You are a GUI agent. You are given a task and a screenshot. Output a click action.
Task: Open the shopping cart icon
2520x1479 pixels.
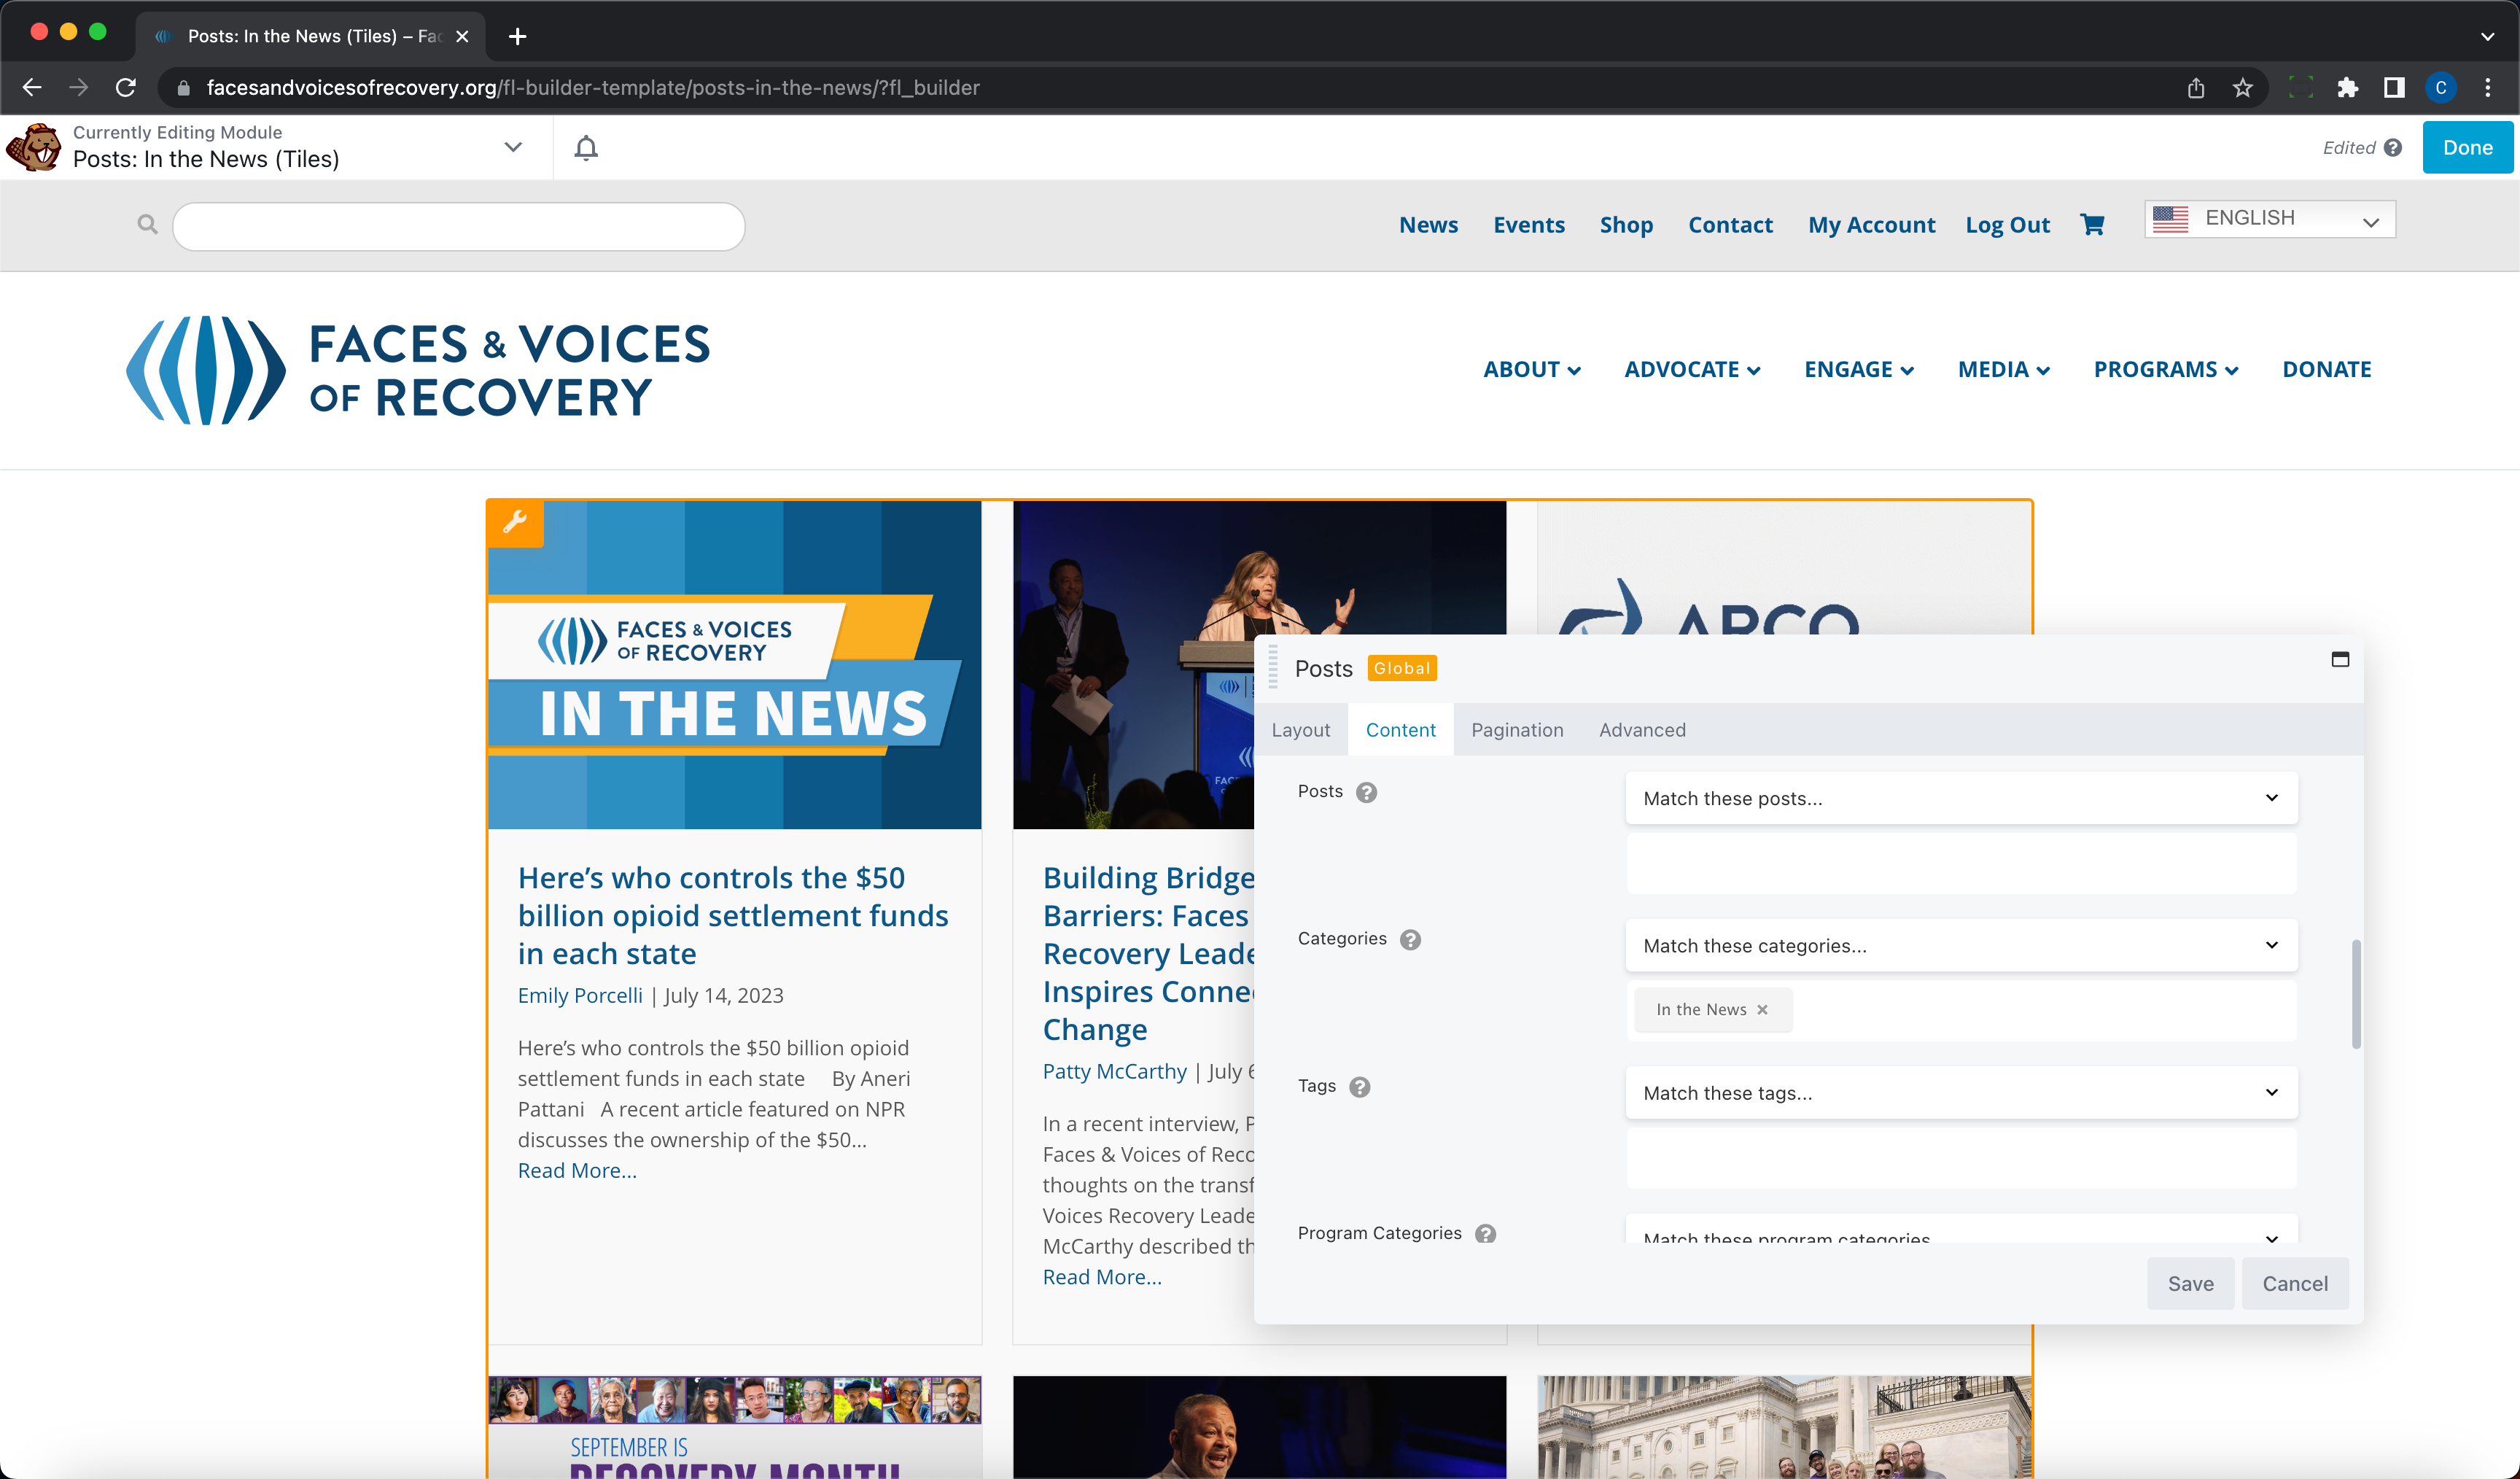point(2092,225)
